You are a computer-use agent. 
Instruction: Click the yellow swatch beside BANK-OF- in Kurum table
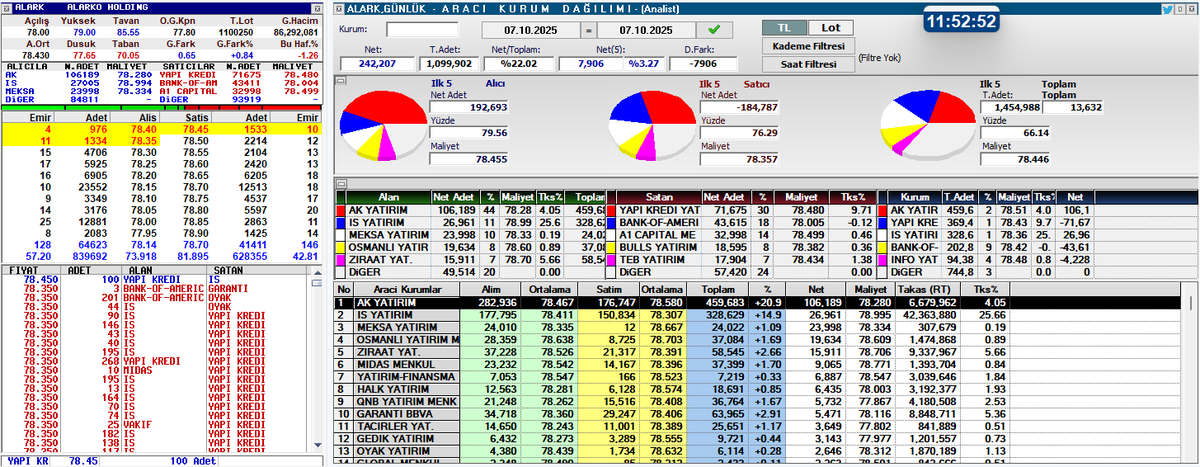881,246
